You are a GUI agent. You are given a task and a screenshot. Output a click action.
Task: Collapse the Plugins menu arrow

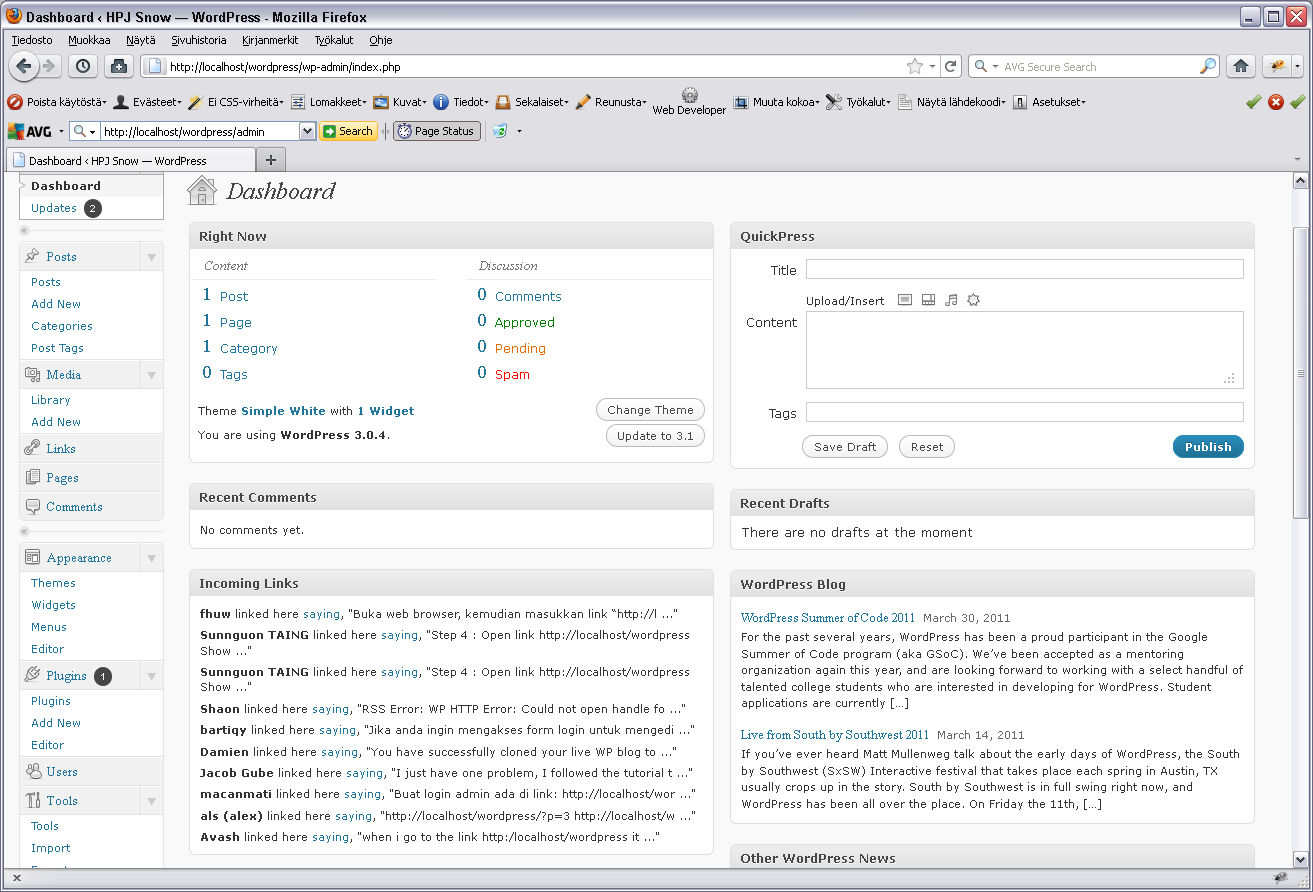(152, 677)
